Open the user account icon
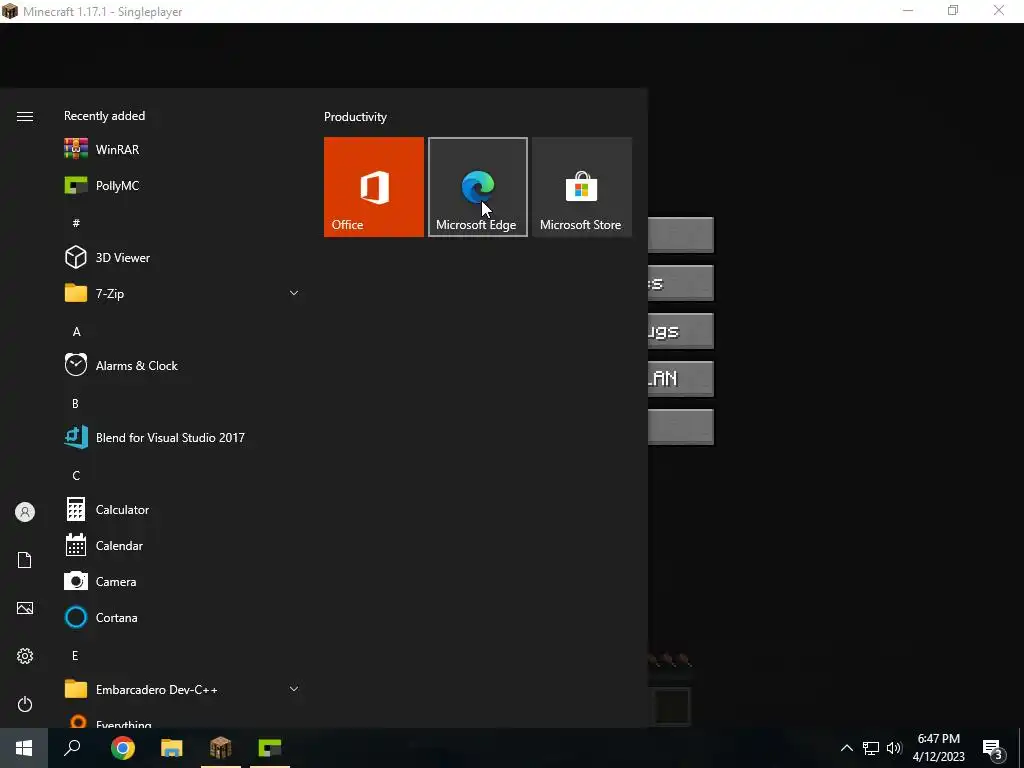This screenshot has width=1024, height=768. [x=25, y=512]
